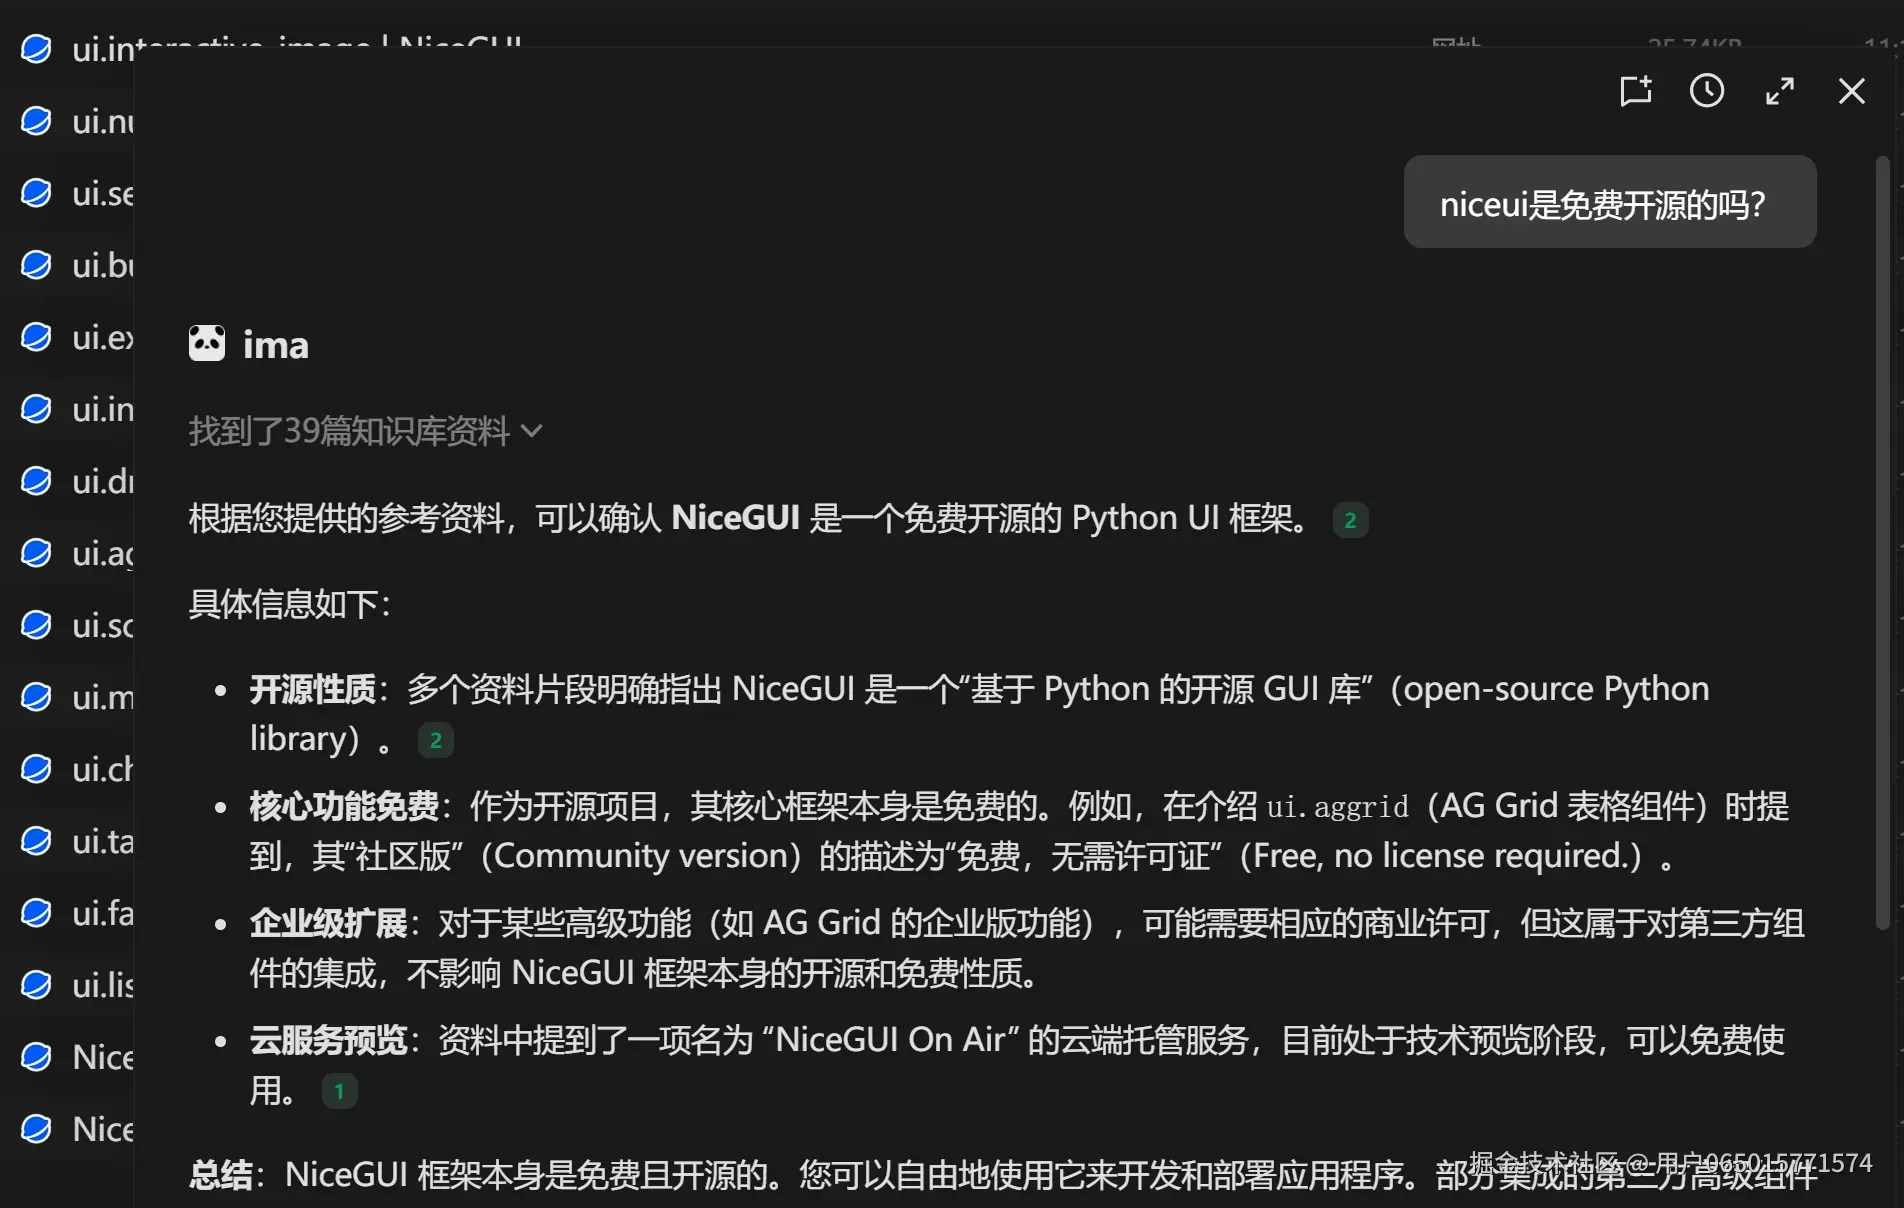Close the ima chat panel
This screenshot has height=1208, width=1904.
click(x=1852, y=91)
